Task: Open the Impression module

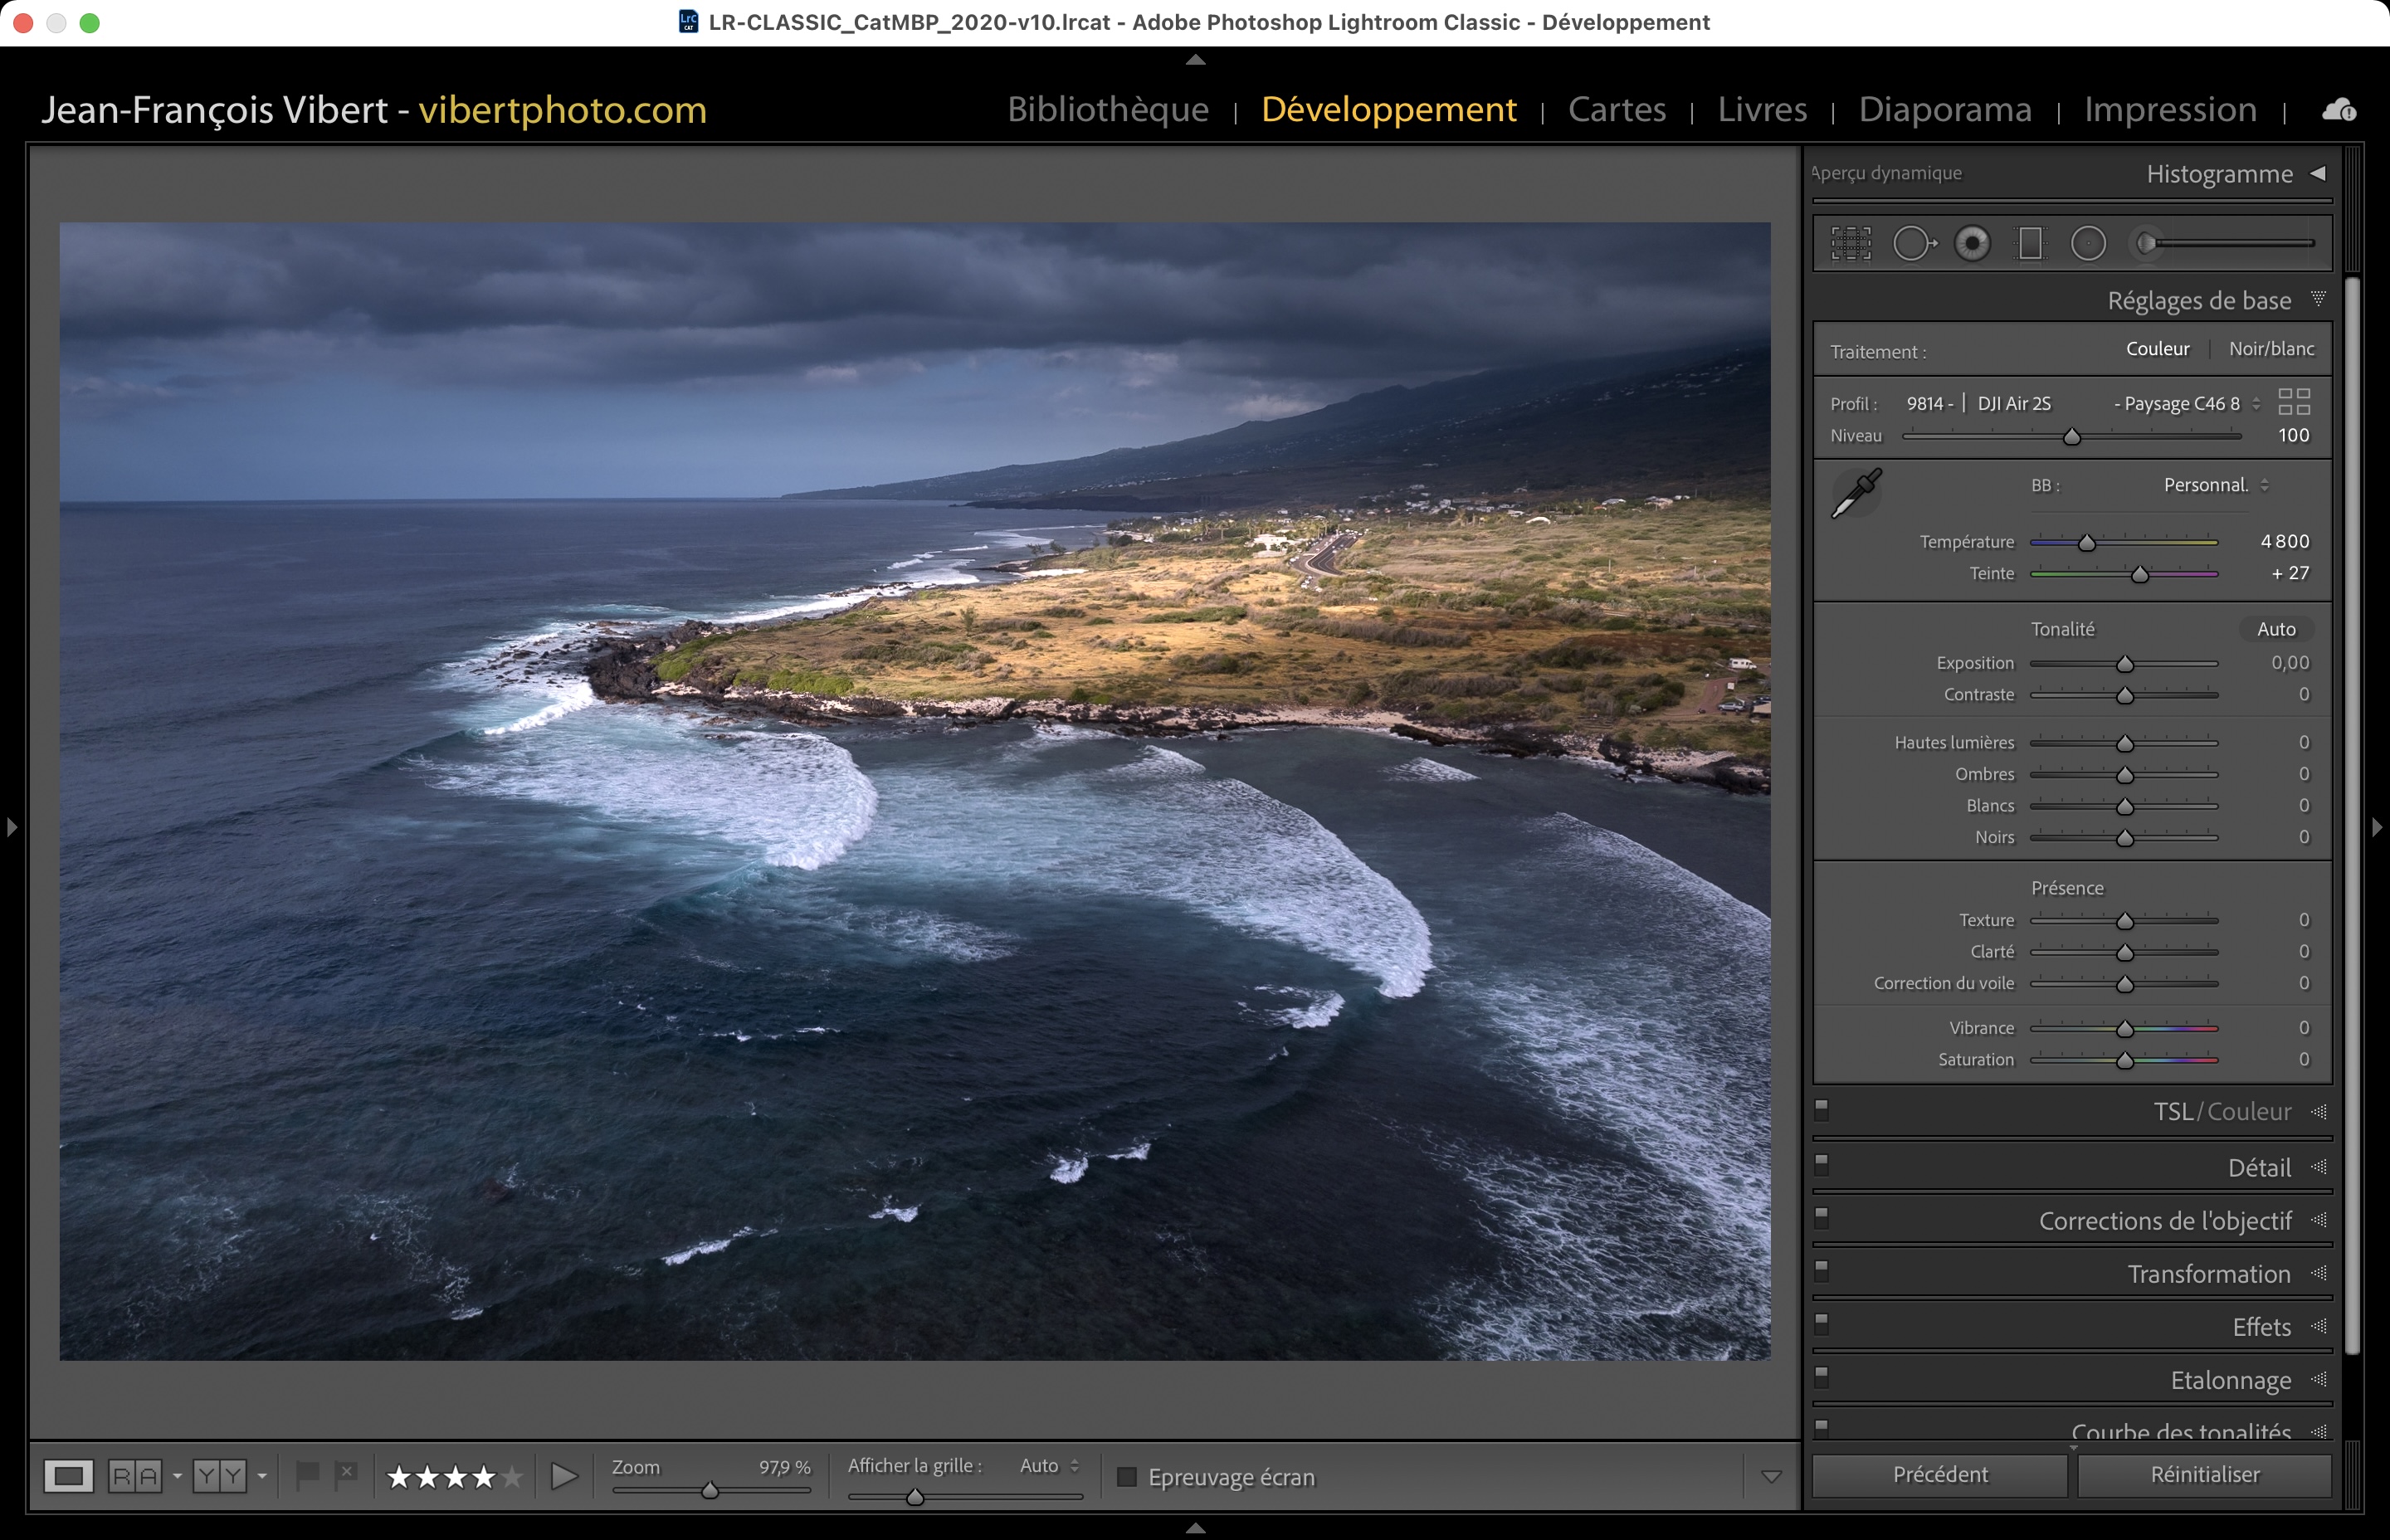Action: 2170,109
